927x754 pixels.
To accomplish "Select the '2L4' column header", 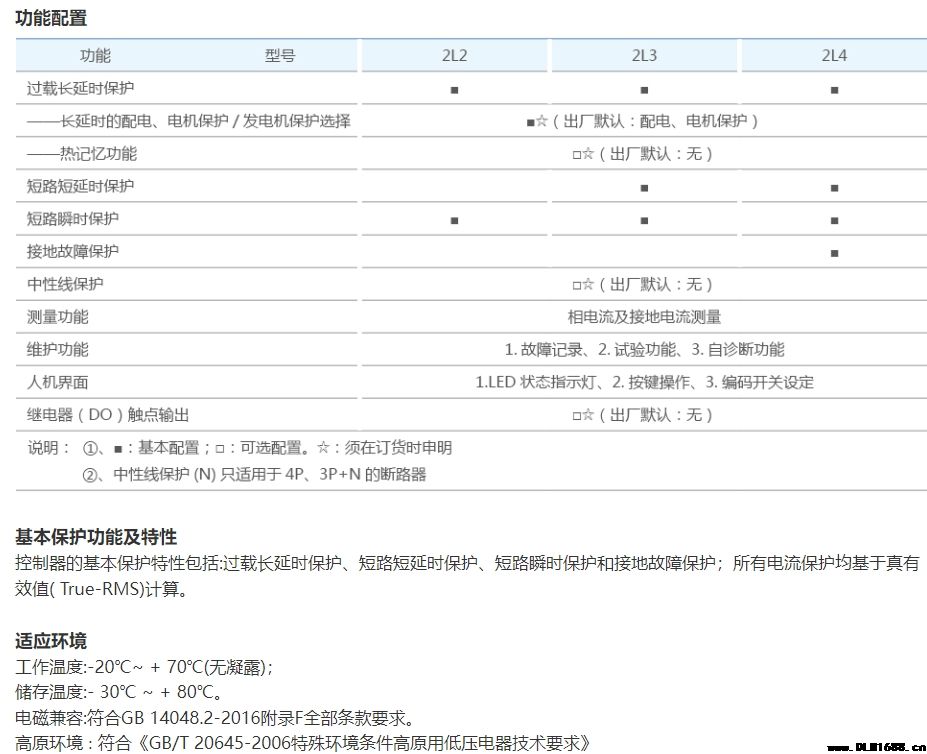I will [834, 56].
